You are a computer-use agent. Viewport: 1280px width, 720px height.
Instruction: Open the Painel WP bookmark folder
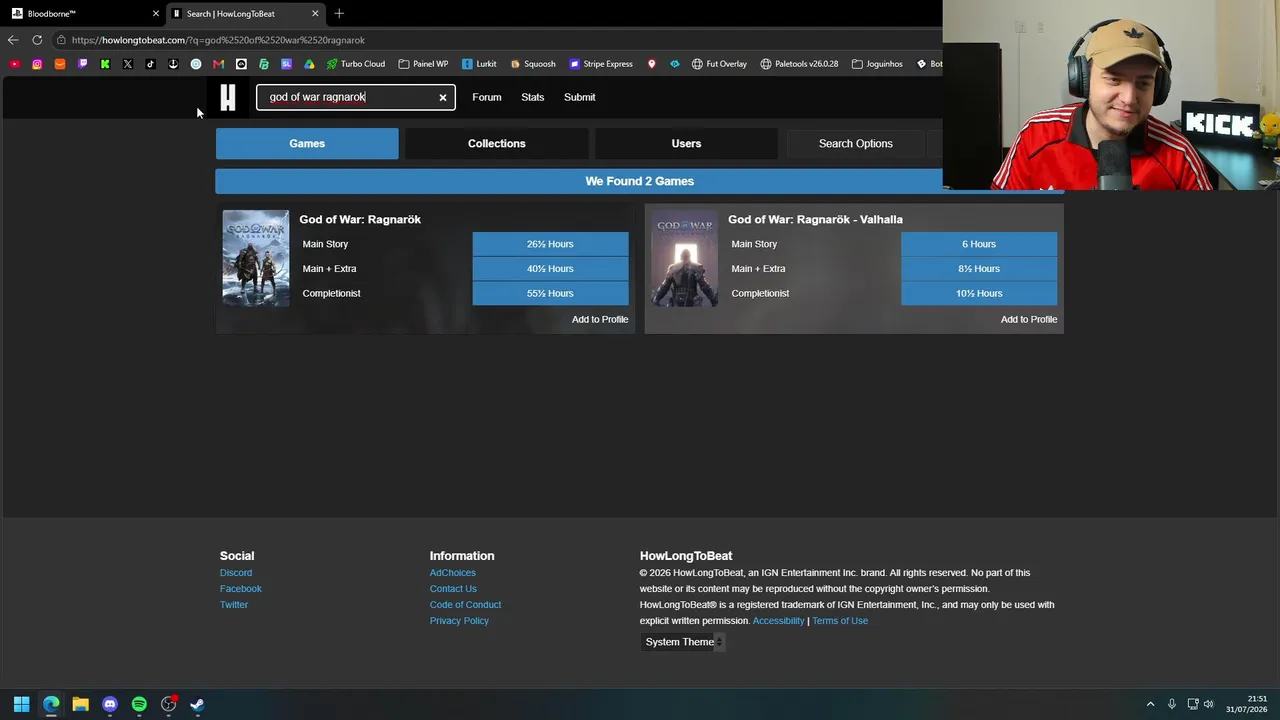click(423, 64)
